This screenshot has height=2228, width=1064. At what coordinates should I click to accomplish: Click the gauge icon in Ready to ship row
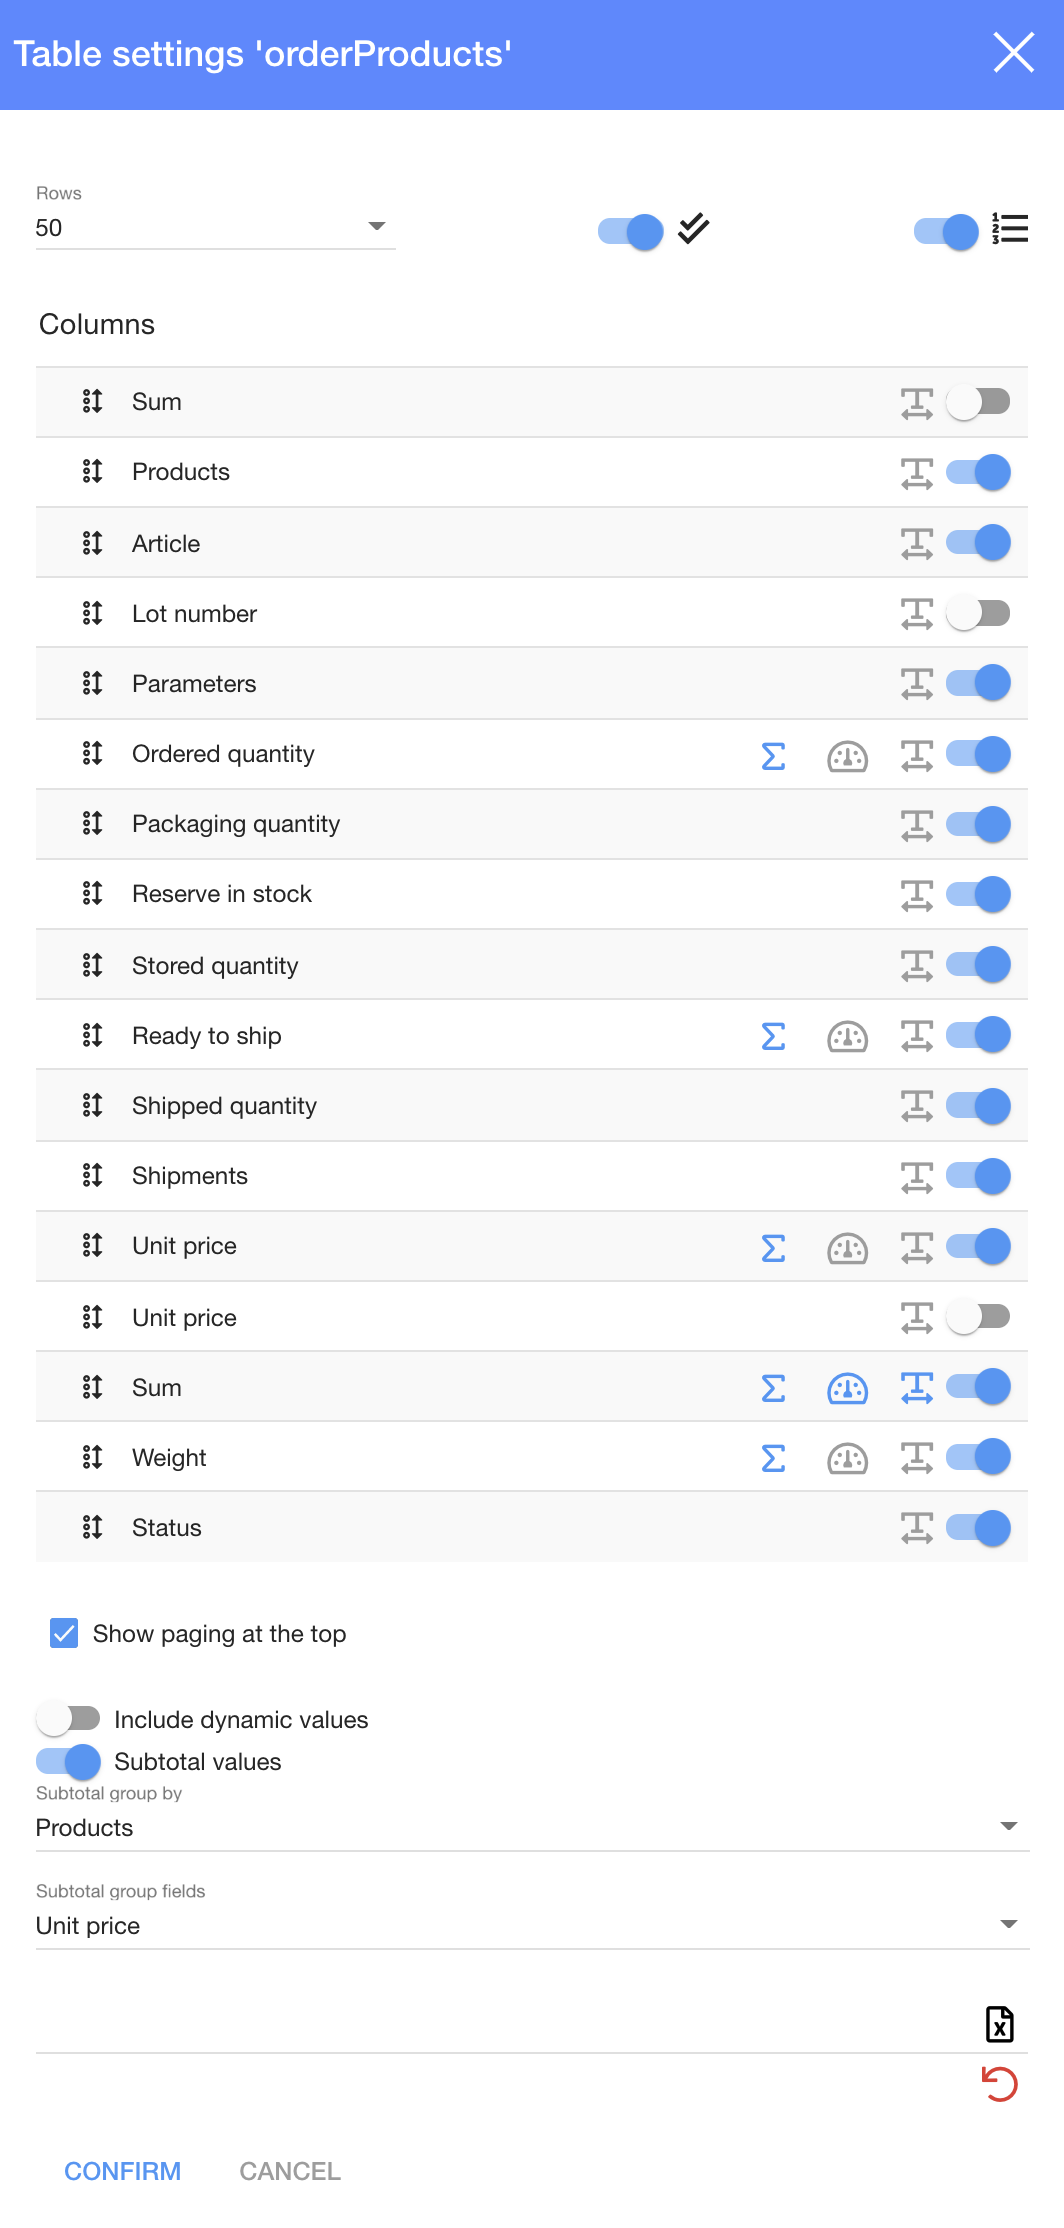click(x=847, y=1037)
